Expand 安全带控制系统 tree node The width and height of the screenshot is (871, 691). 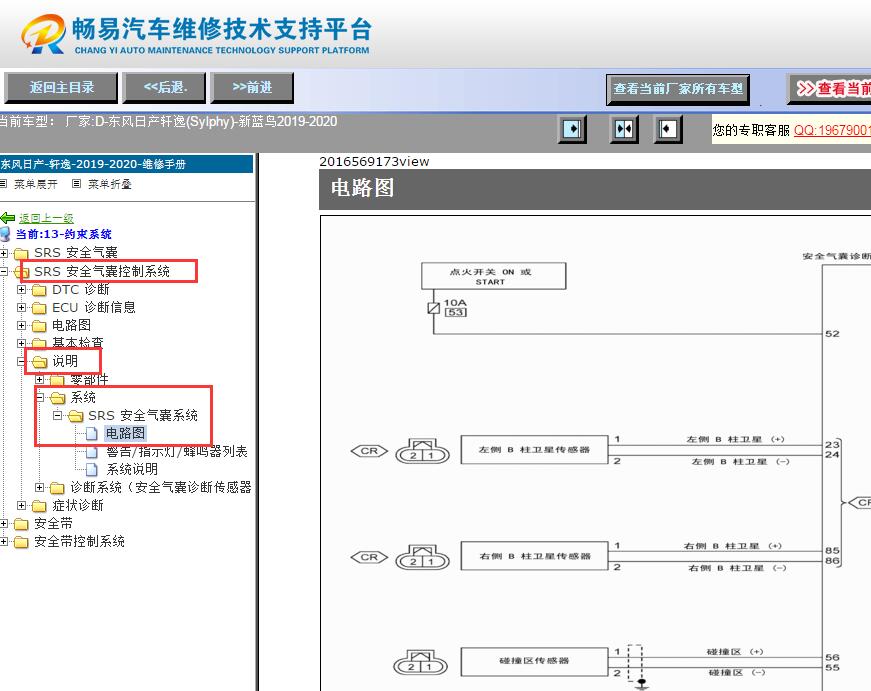coord(4,541)
